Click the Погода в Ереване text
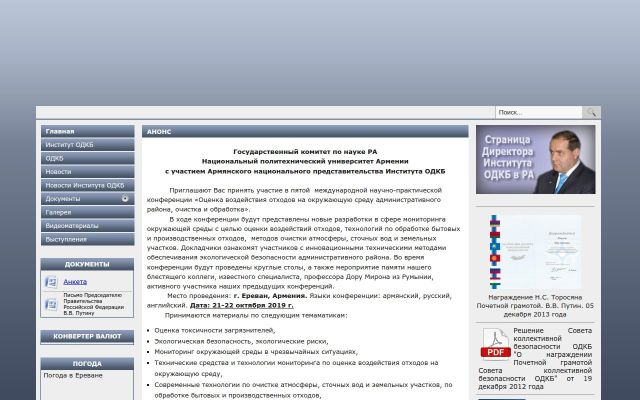 [x=73, y=376]
